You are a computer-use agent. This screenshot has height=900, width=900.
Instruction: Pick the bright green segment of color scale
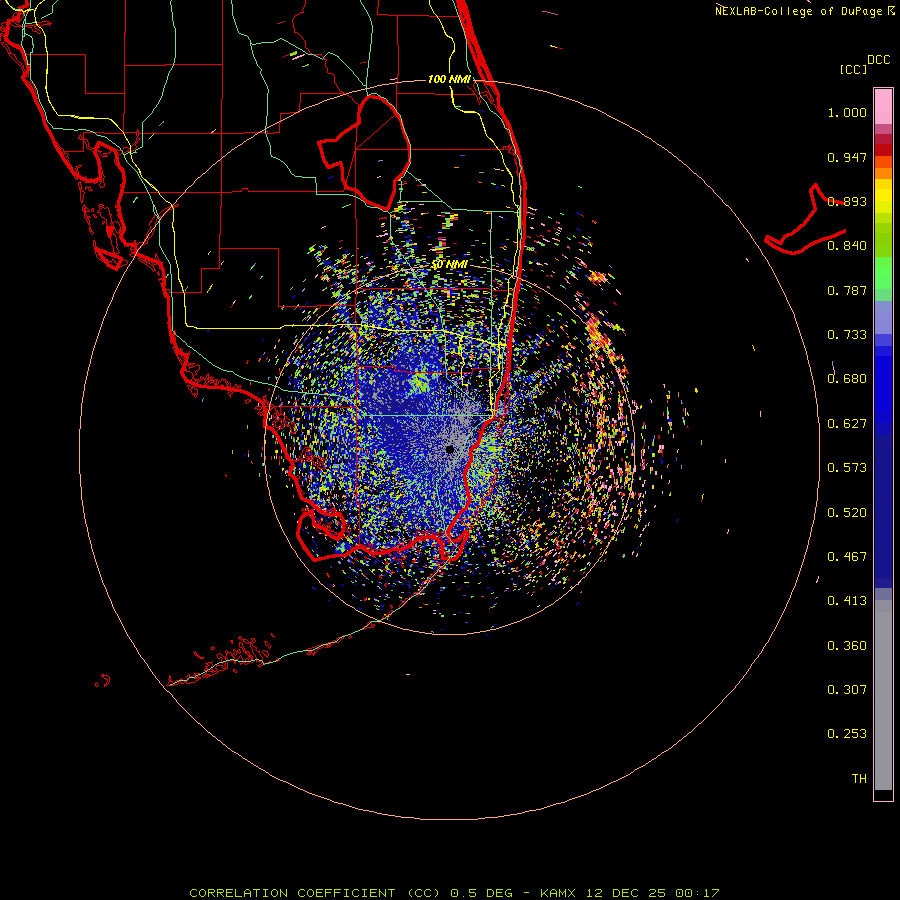[x=883, y=273]
